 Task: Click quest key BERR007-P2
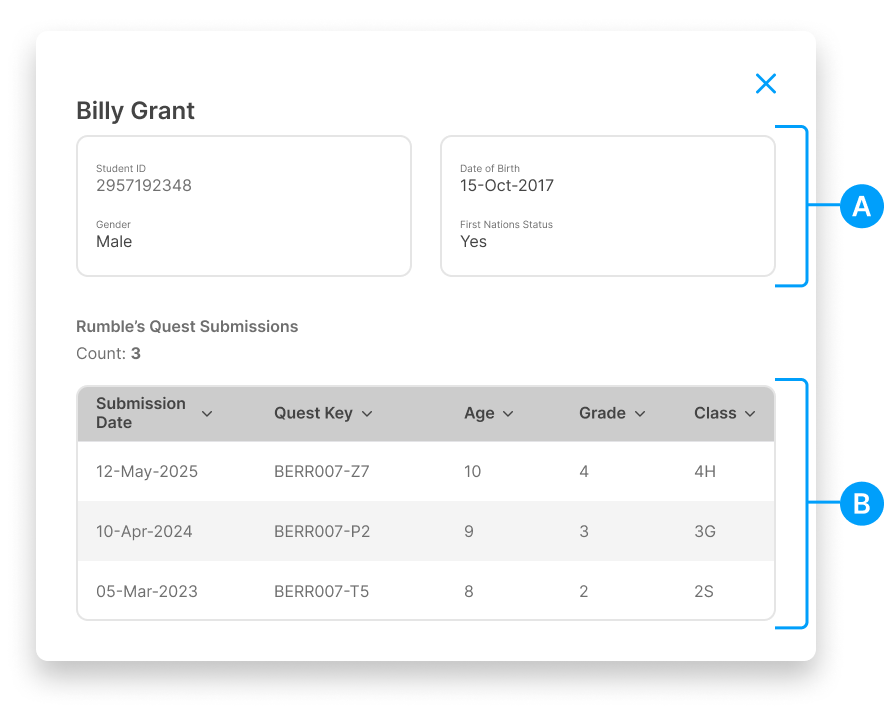(322, 531)
